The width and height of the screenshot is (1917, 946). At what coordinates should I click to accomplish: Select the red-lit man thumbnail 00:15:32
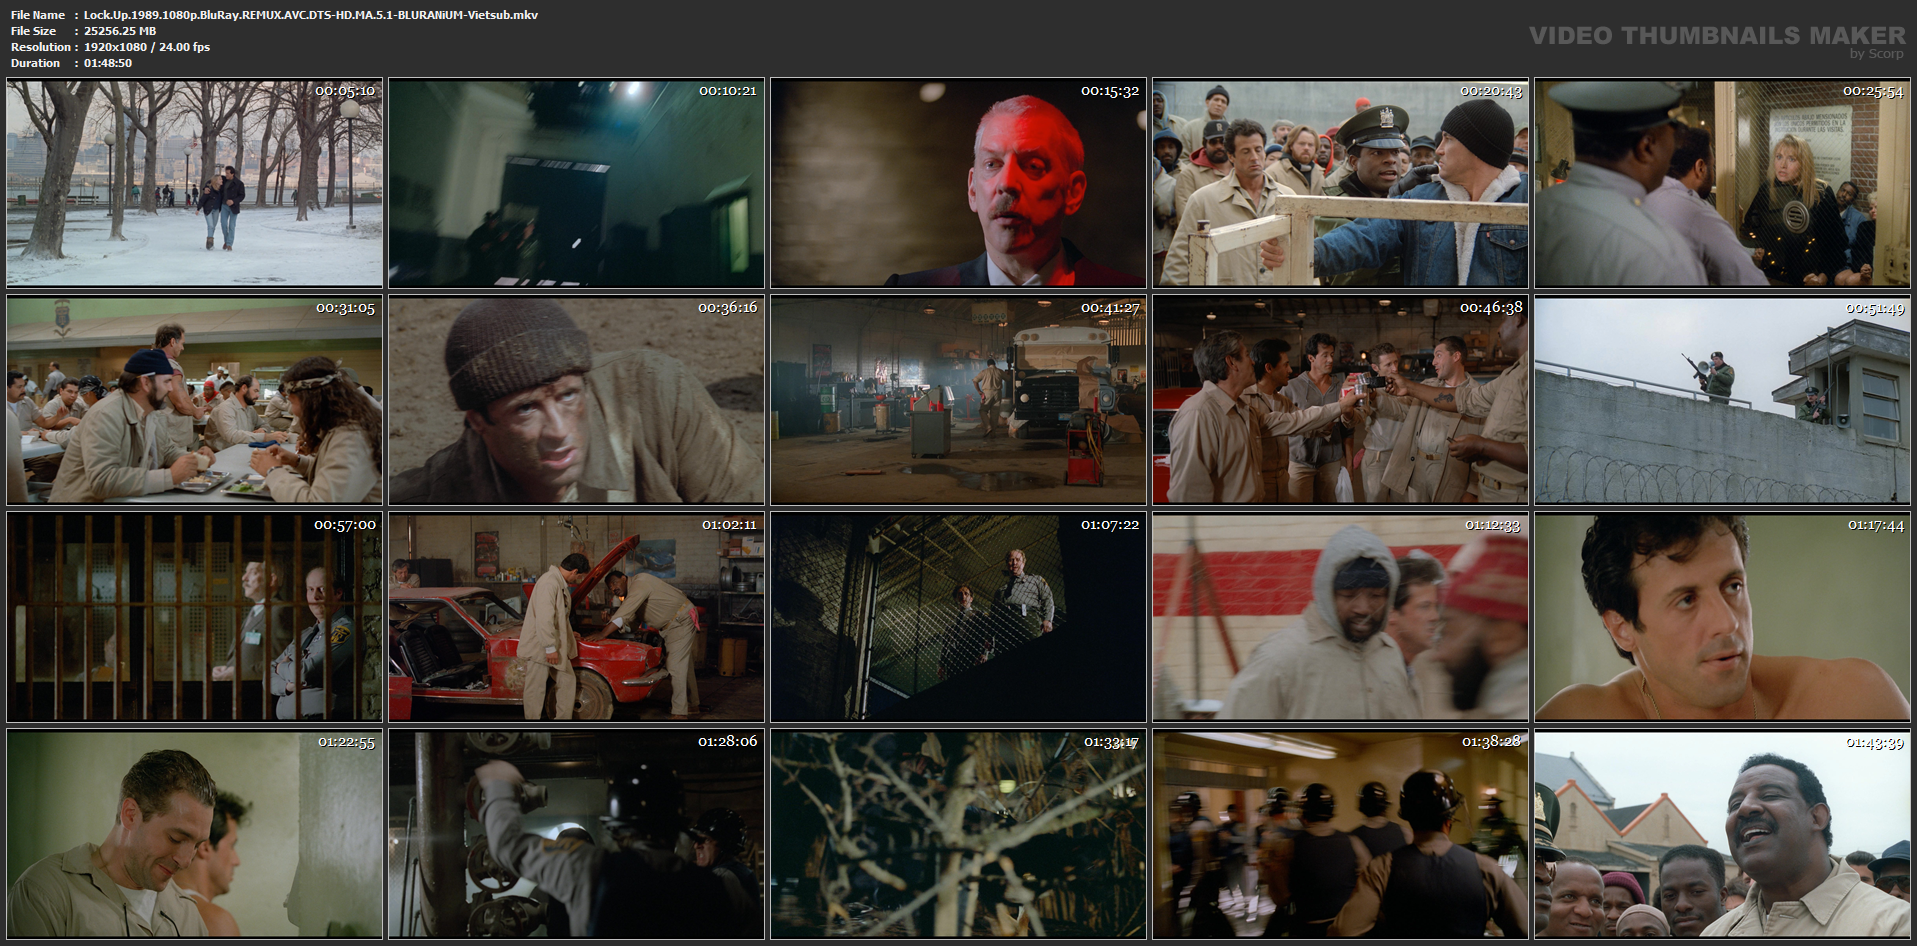[958, 183]
